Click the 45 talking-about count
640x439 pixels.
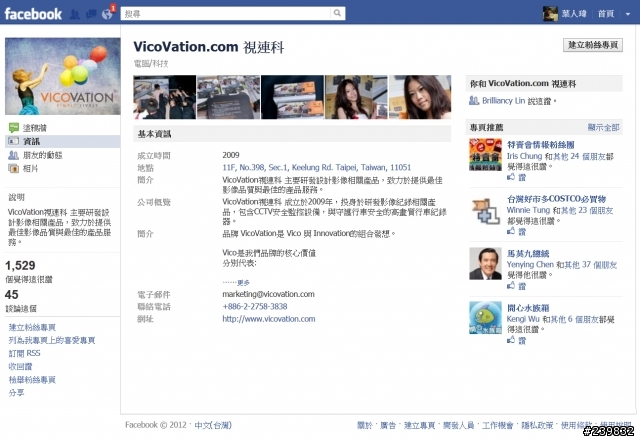pyautogui.click(x=11, y=295)
